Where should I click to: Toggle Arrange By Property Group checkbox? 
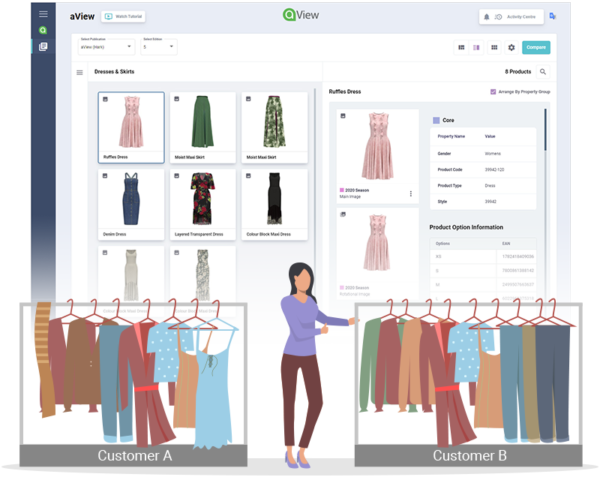click(x=493, y=91)
